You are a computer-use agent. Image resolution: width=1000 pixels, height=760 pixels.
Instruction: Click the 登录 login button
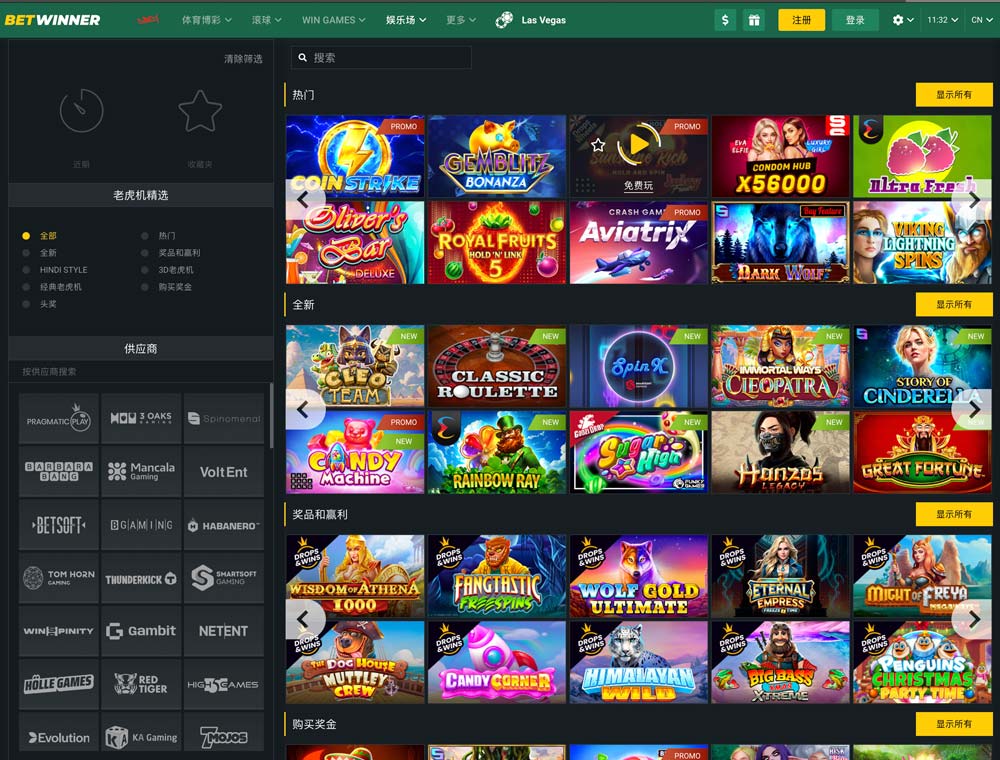pos(855,20)
